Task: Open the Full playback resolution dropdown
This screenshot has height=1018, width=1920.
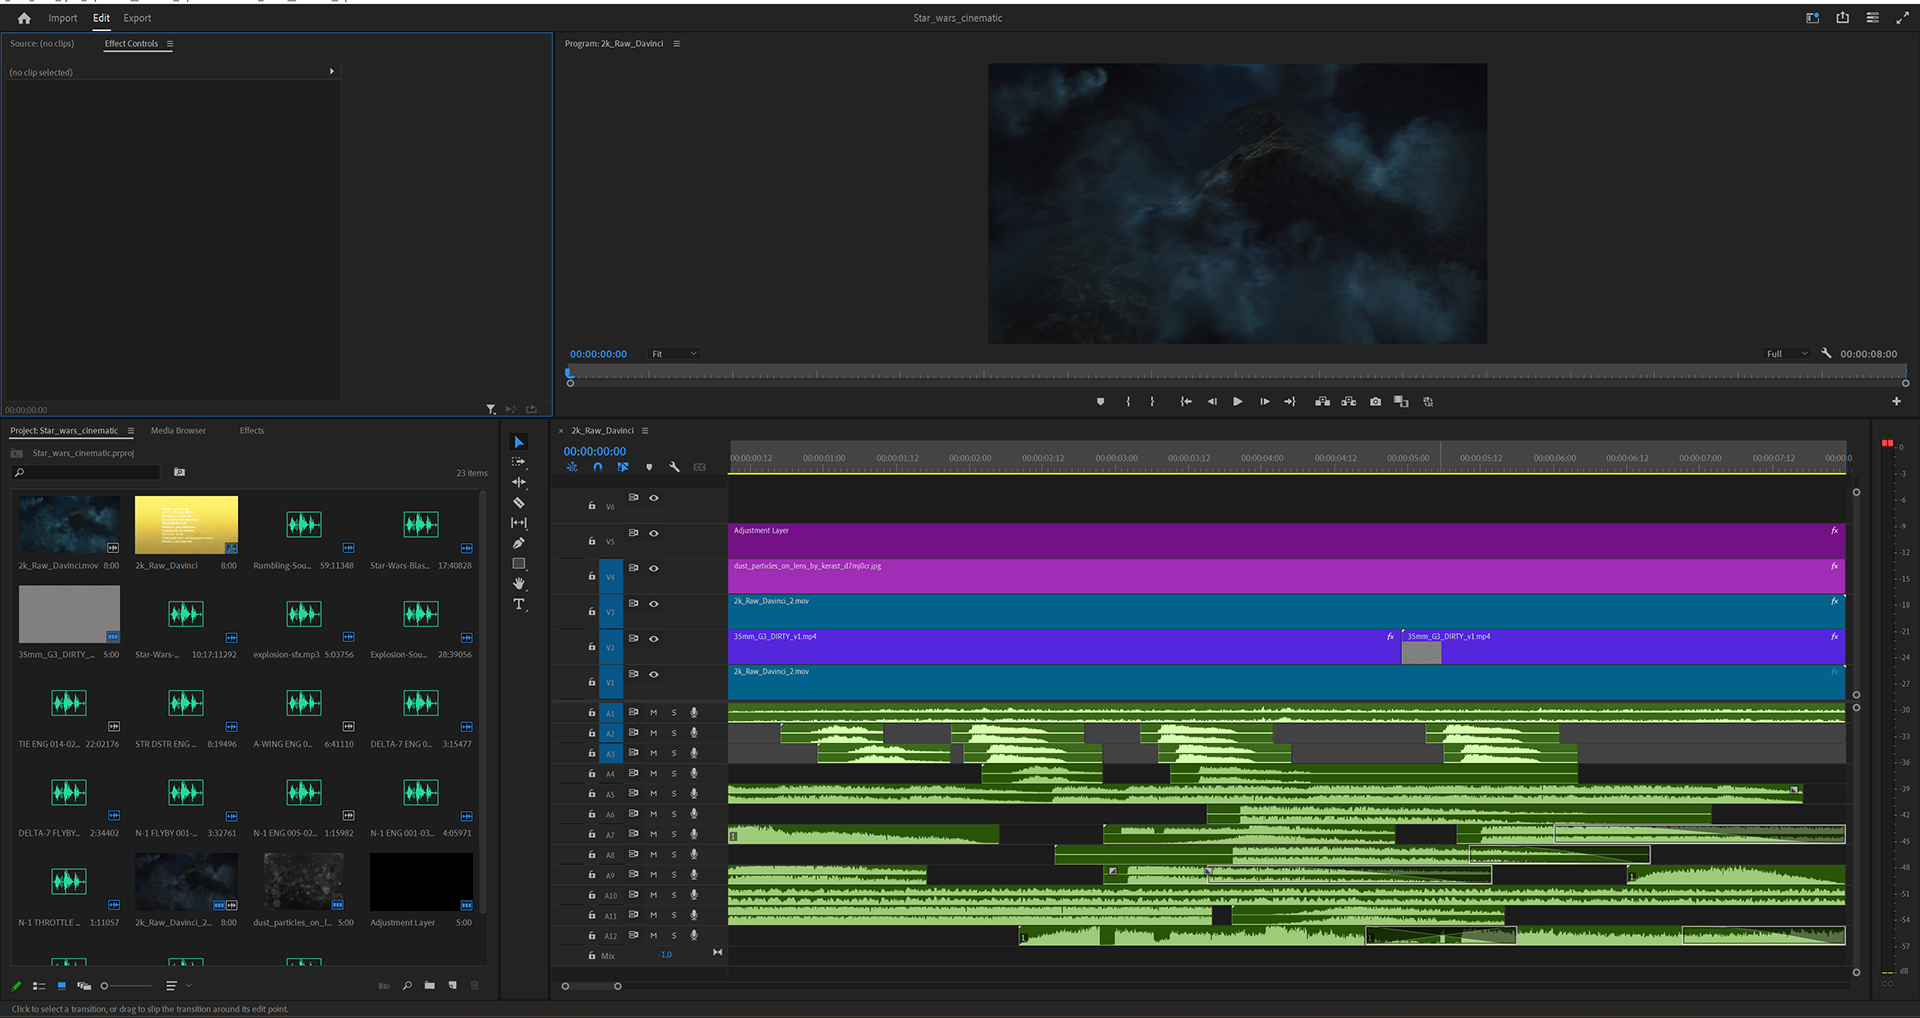Action: [1787, 353]
